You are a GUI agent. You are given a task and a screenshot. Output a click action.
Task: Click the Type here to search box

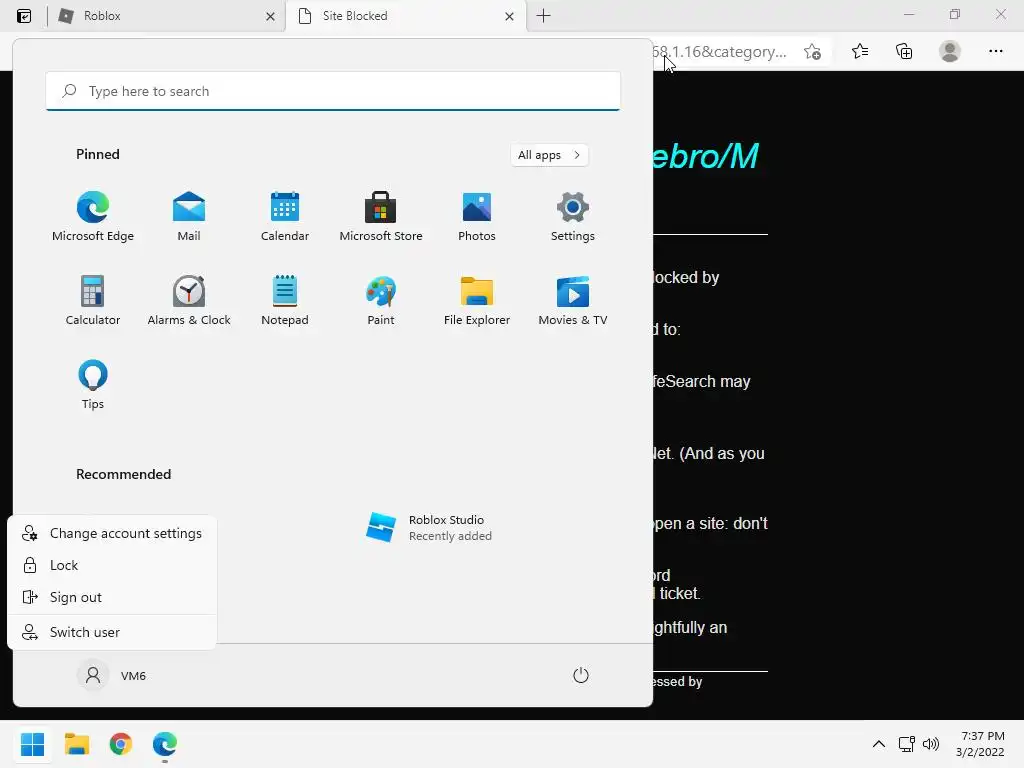coord(333,91)
